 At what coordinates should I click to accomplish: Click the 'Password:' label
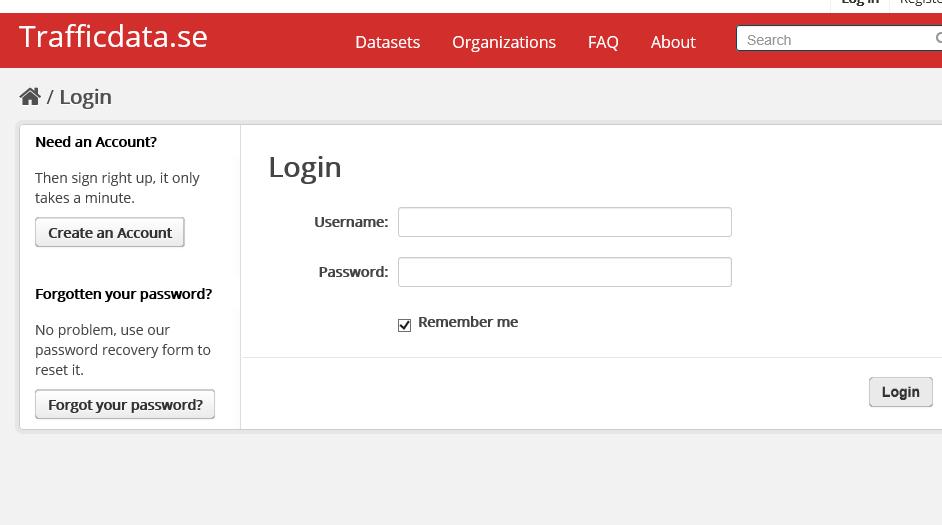[353, 272]
